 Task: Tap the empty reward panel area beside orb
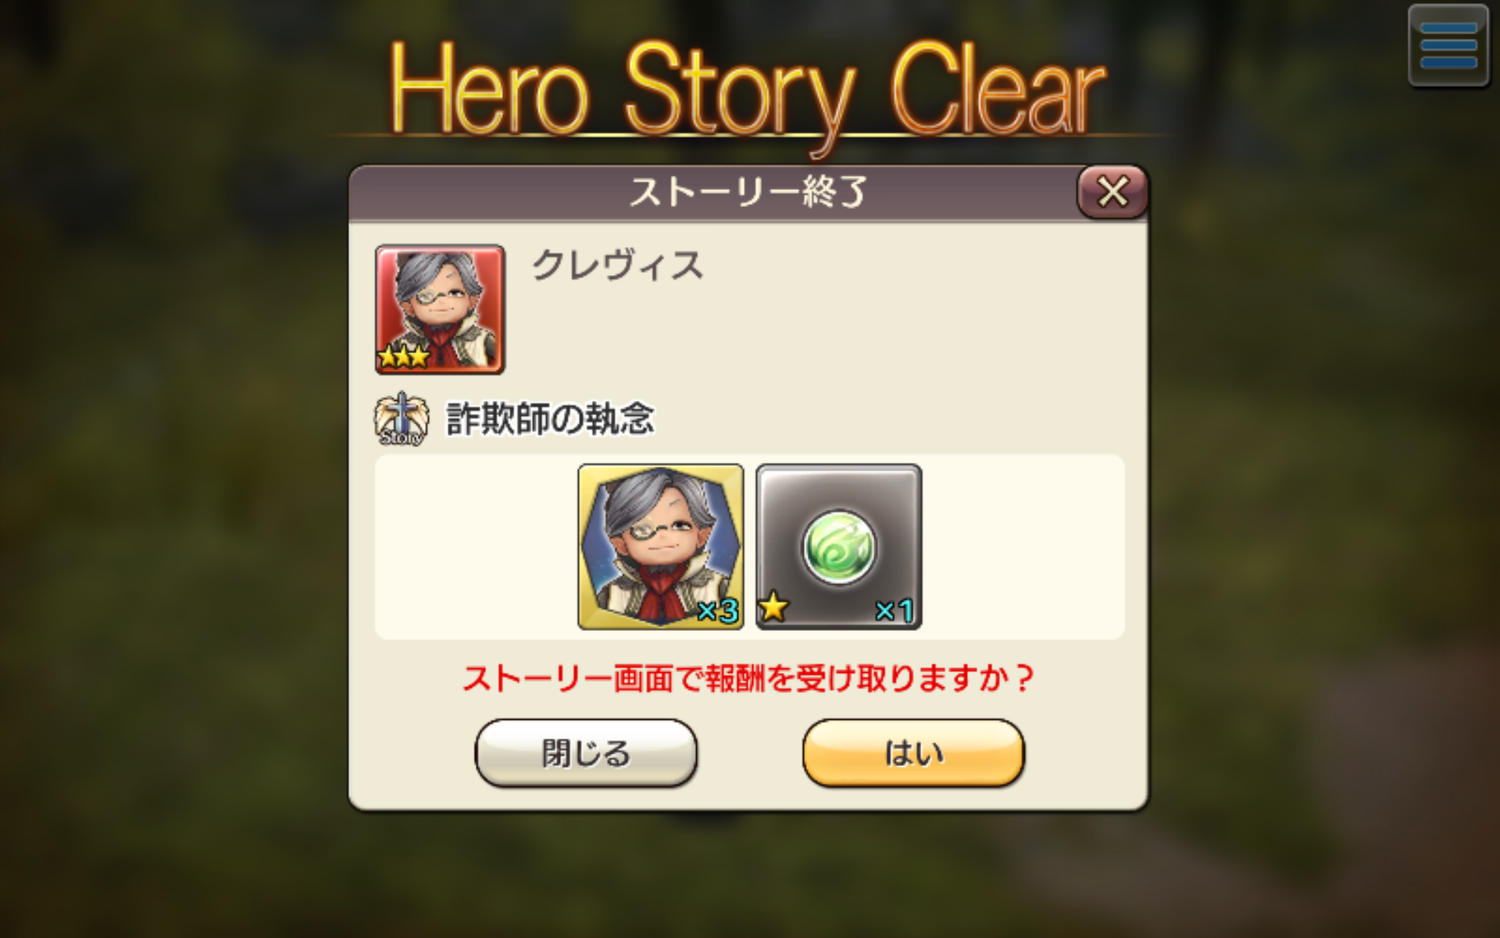tap(1022, 547)
